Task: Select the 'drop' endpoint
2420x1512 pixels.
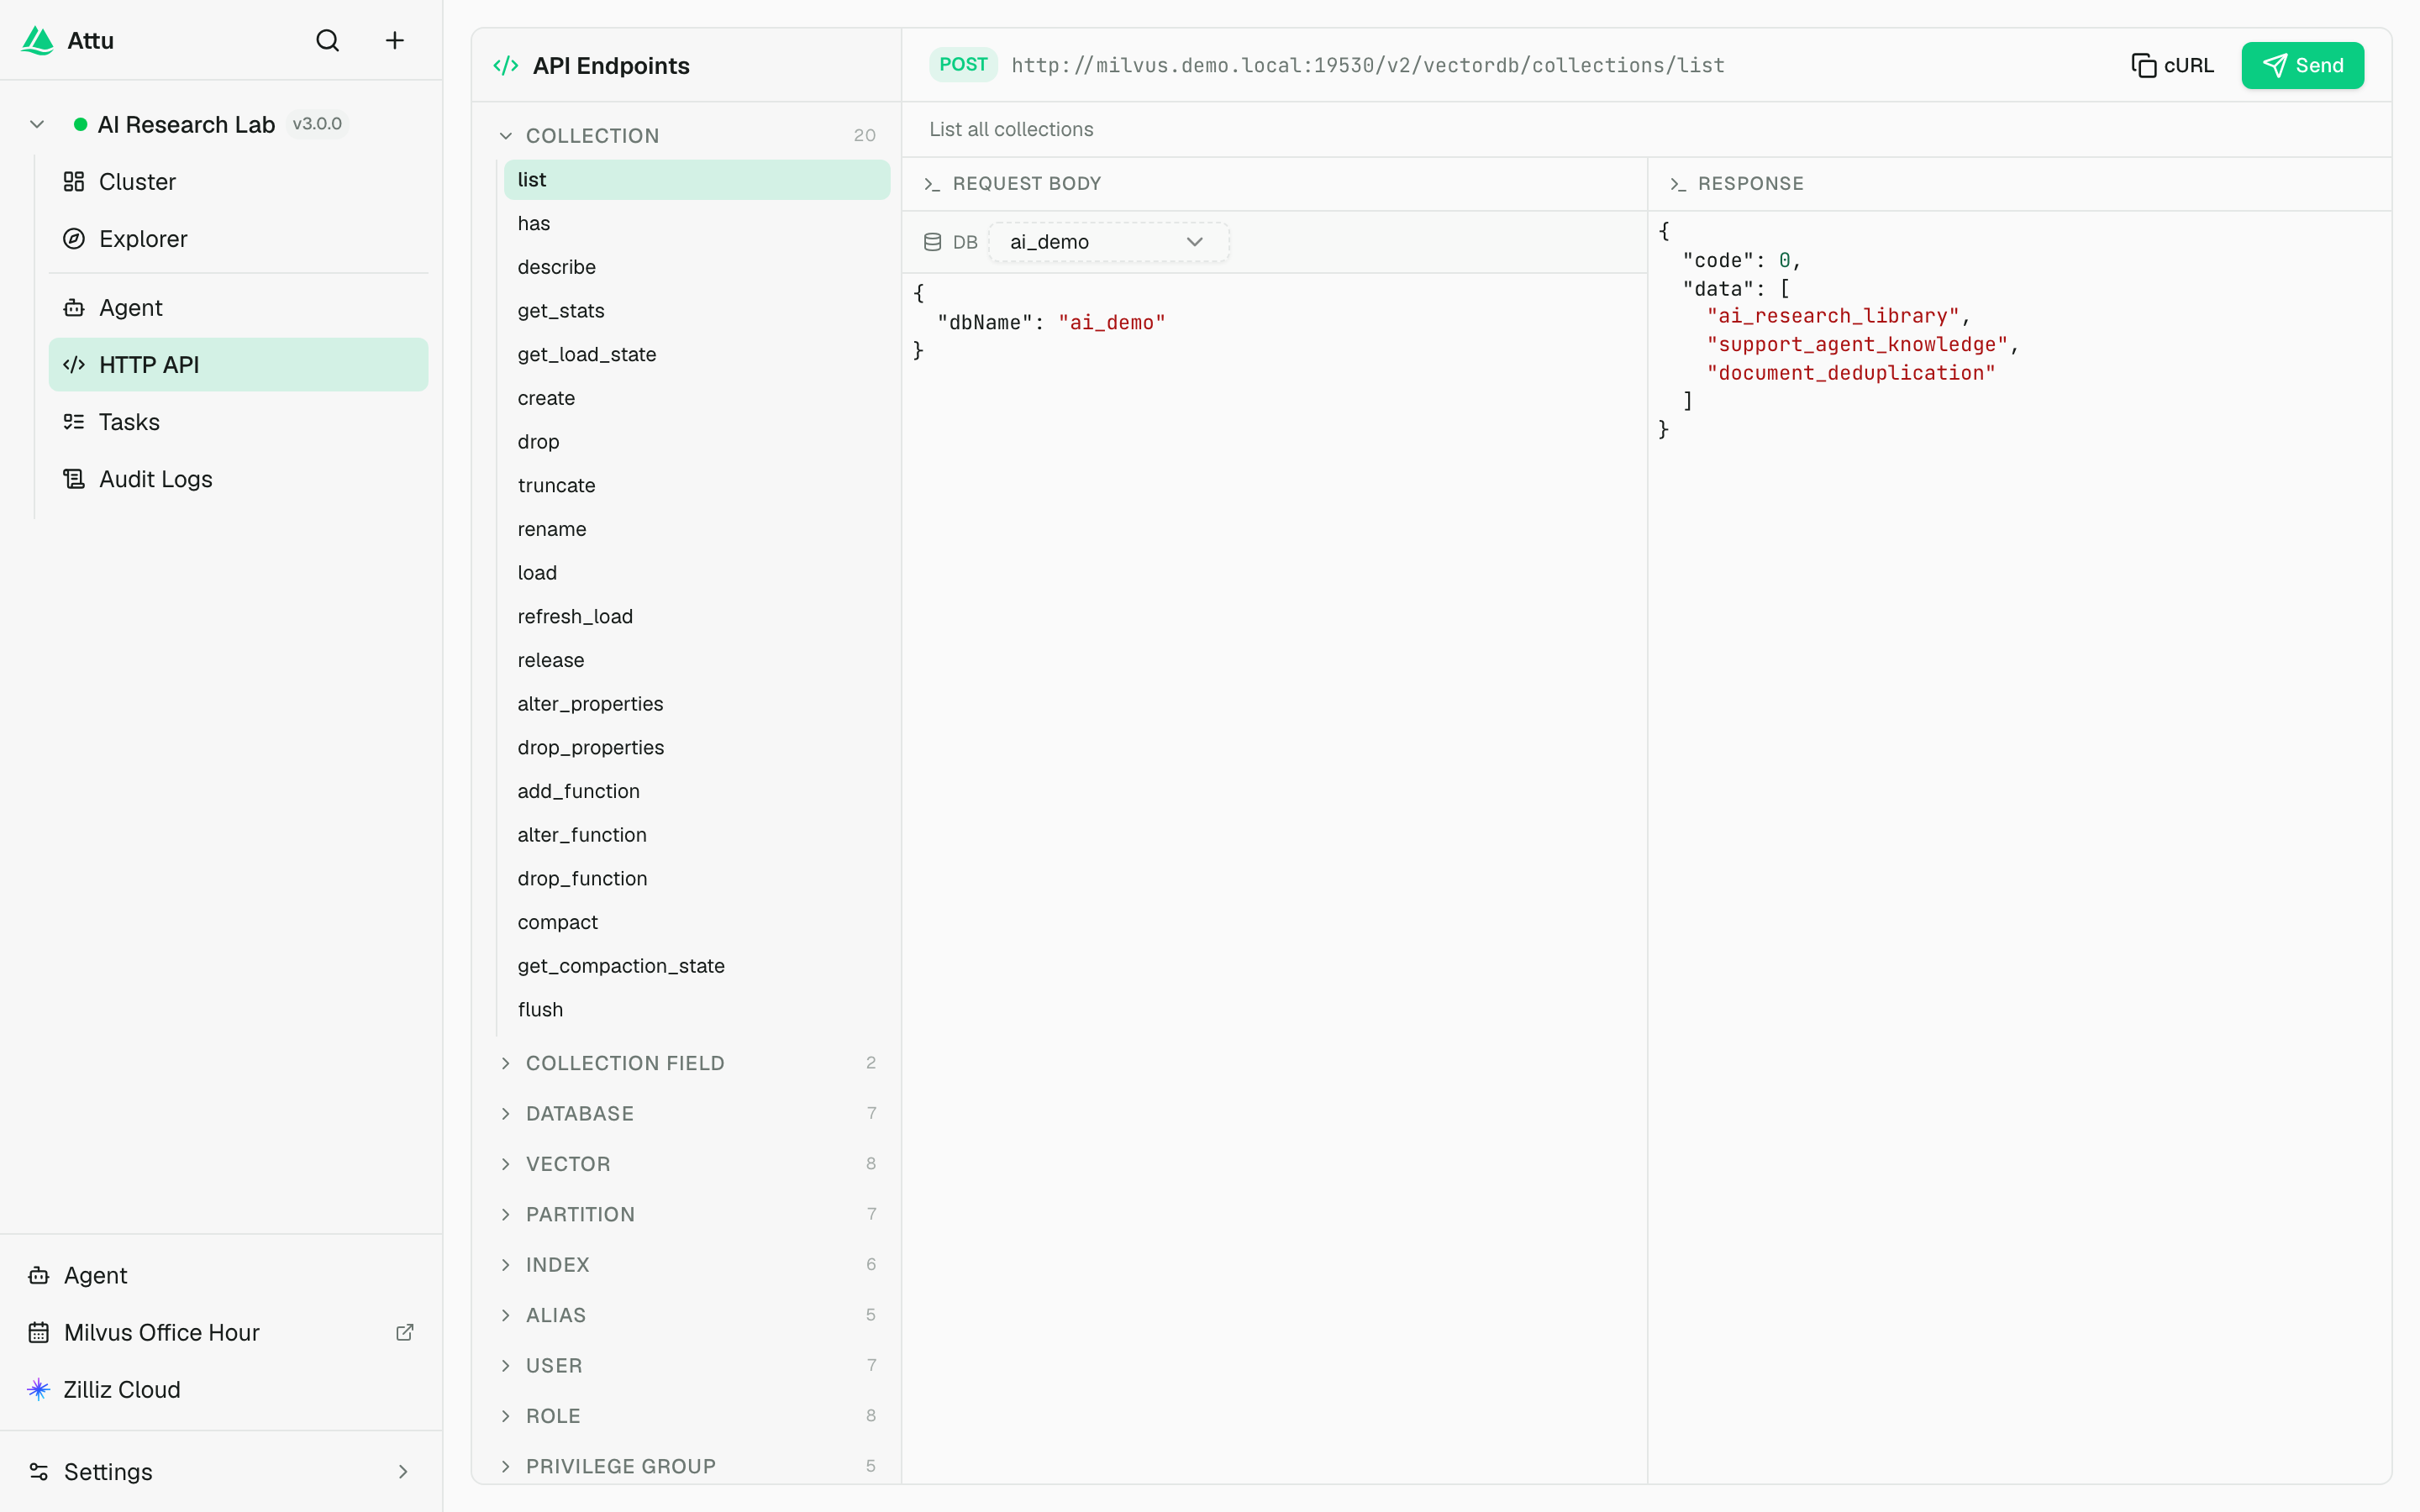Action: 697,441
